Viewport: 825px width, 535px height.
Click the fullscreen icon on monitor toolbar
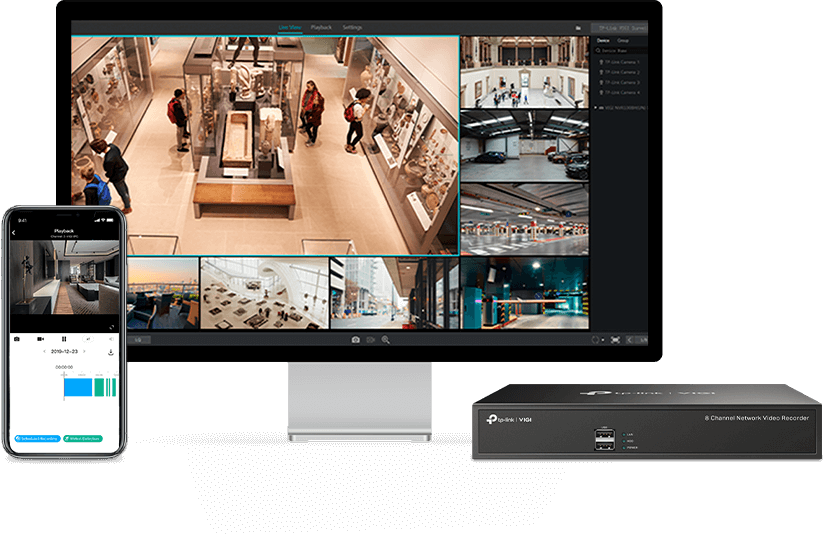click(x=615, y=340)
